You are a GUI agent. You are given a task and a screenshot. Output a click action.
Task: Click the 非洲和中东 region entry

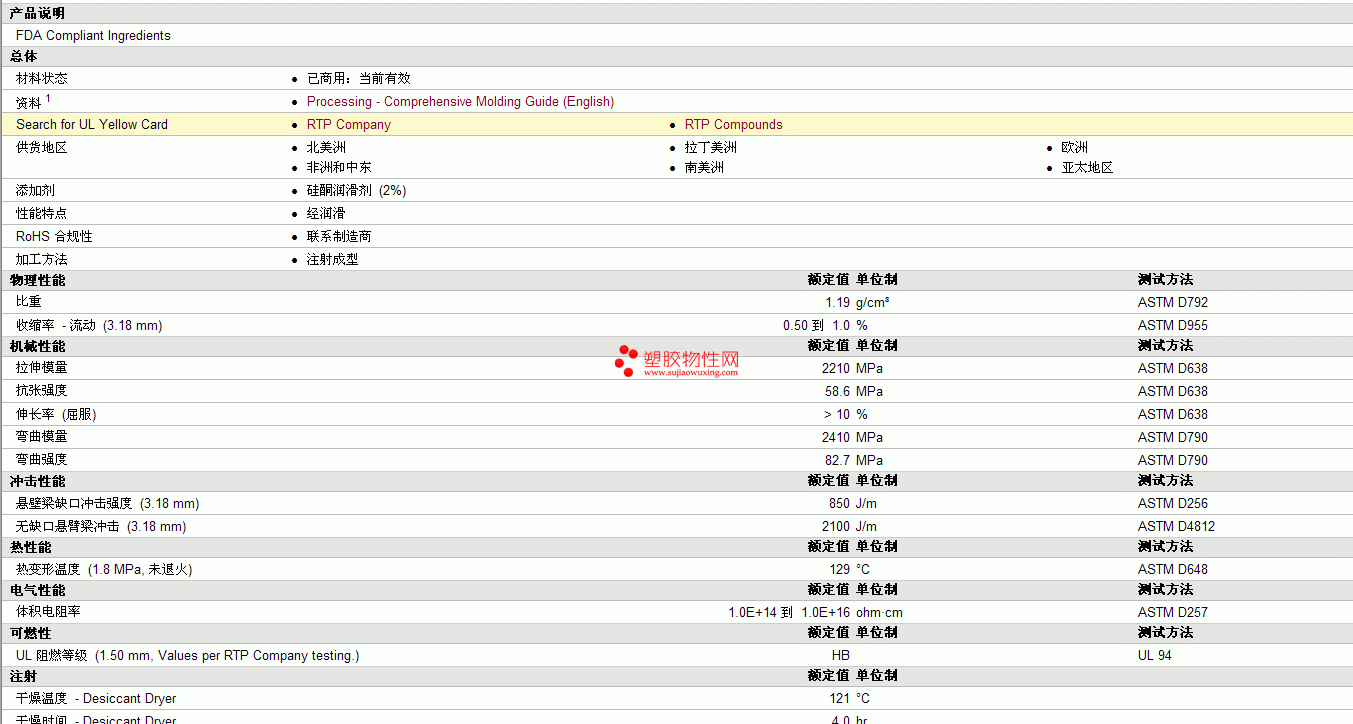click(x=339, y=168)
